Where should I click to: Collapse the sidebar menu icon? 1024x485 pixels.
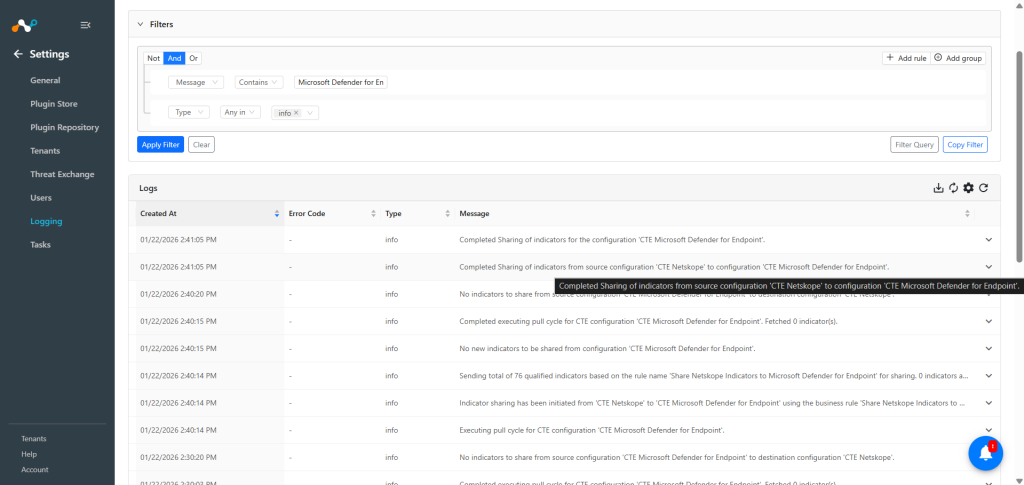[x=85, y=25]
